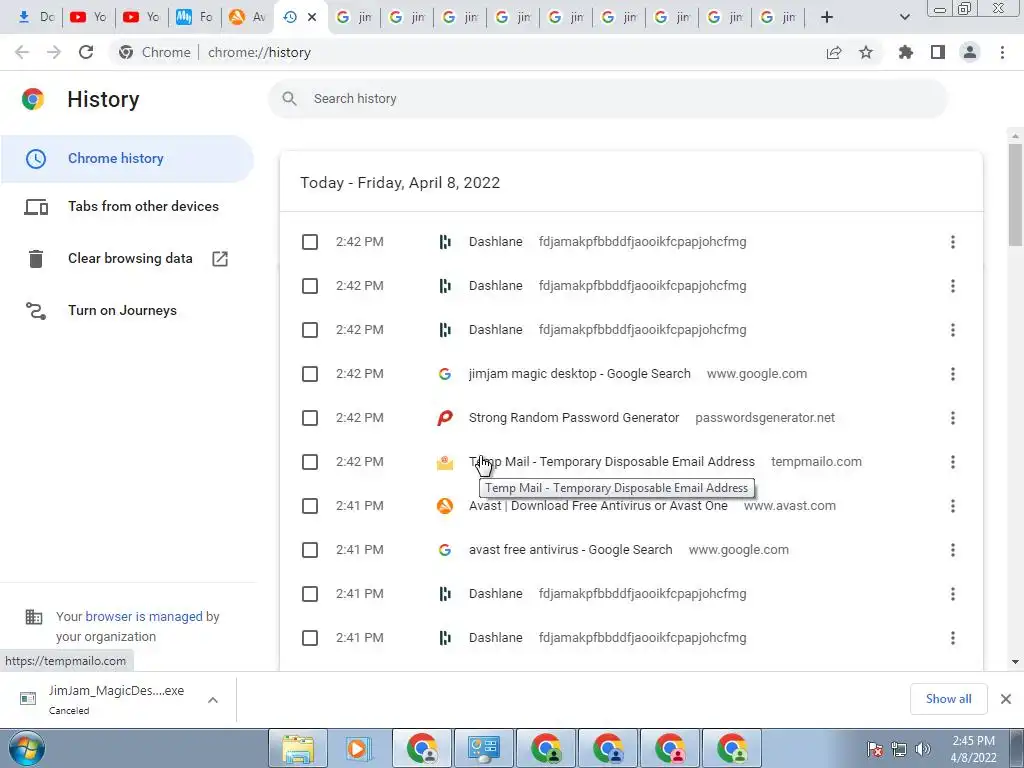Screen dimensions: 1024x768
Task: Open a new tab with plus button
Action: pos(827,17)
